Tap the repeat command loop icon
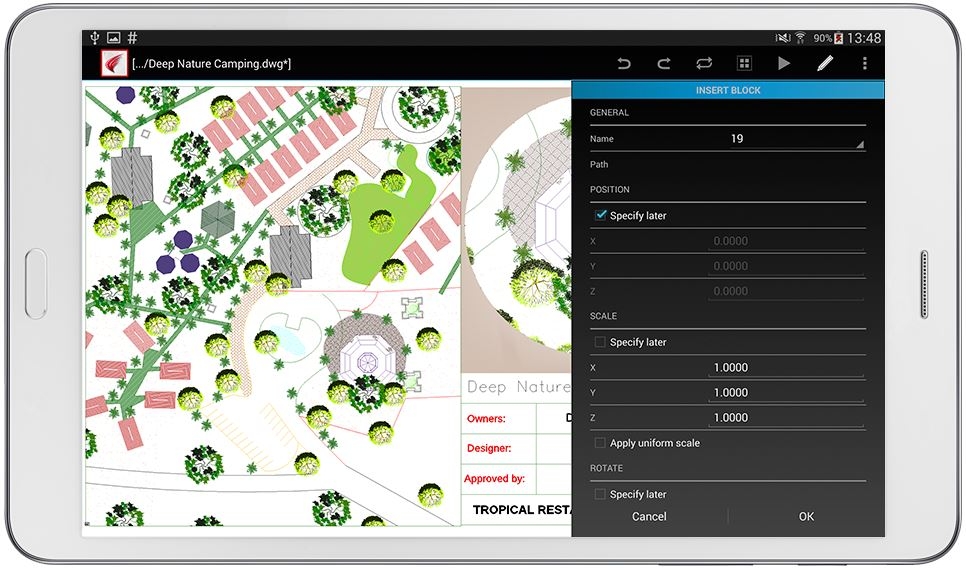 click(704, 64)
